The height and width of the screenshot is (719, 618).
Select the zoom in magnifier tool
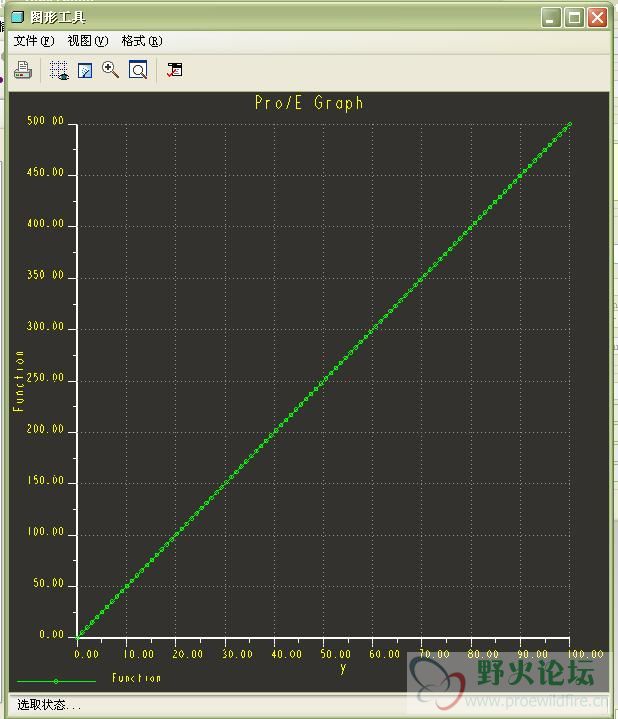pos(110,70)
